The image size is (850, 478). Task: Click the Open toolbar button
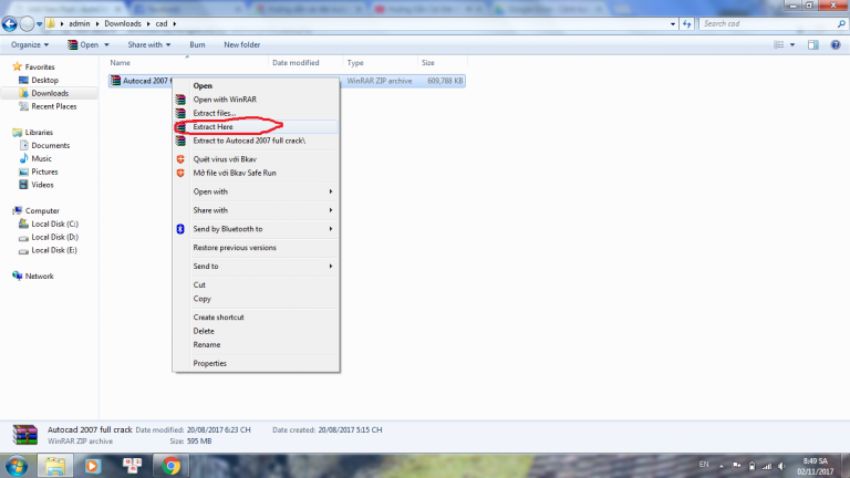(83, 45)
